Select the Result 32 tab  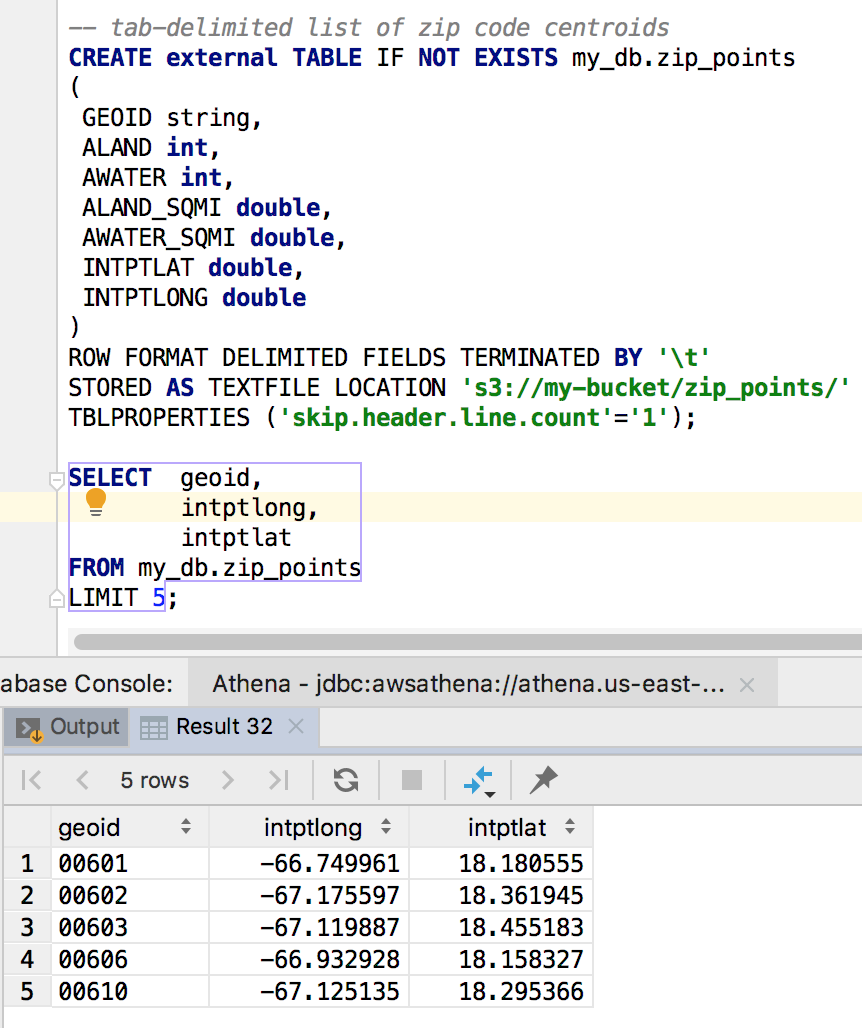(224, 727)
